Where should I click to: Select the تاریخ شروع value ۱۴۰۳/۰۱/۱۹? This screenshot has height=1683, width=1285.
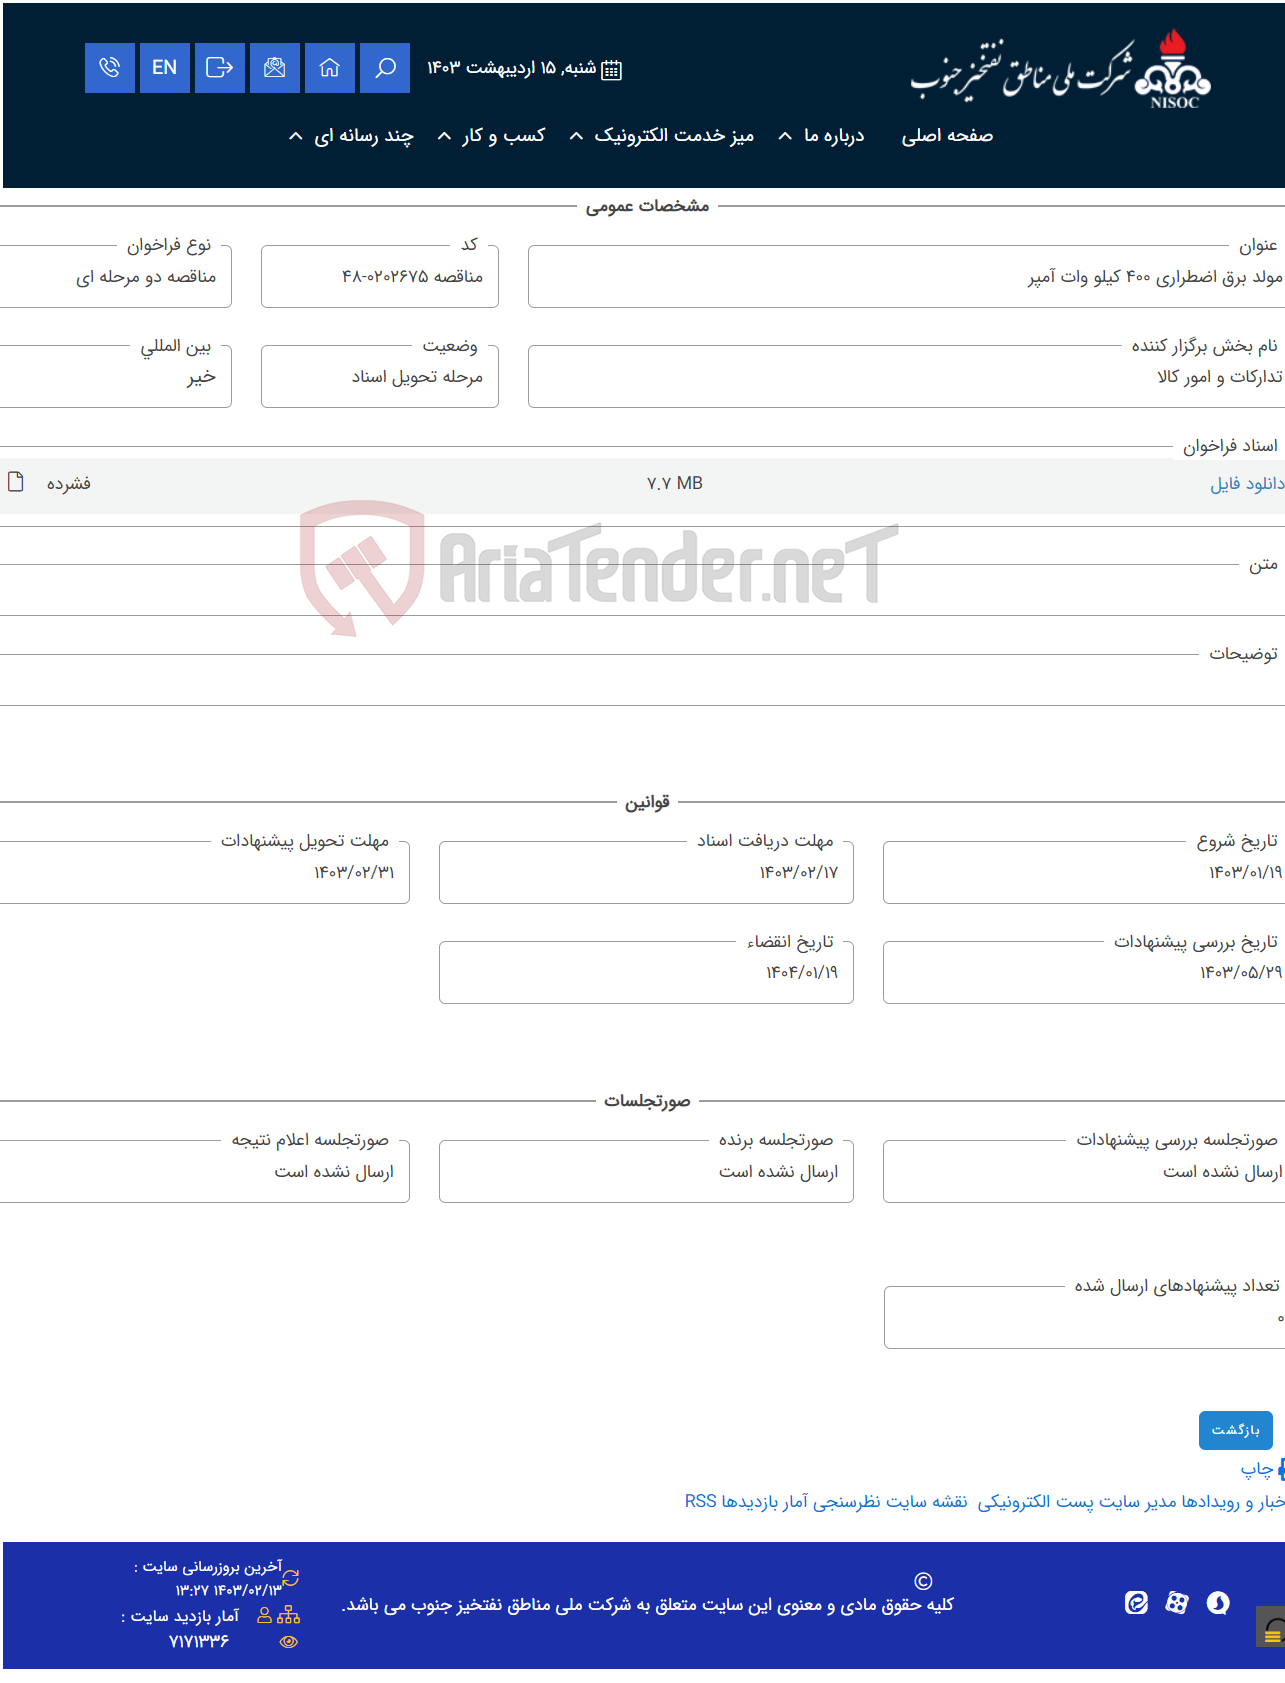[x=1245, y=873]
